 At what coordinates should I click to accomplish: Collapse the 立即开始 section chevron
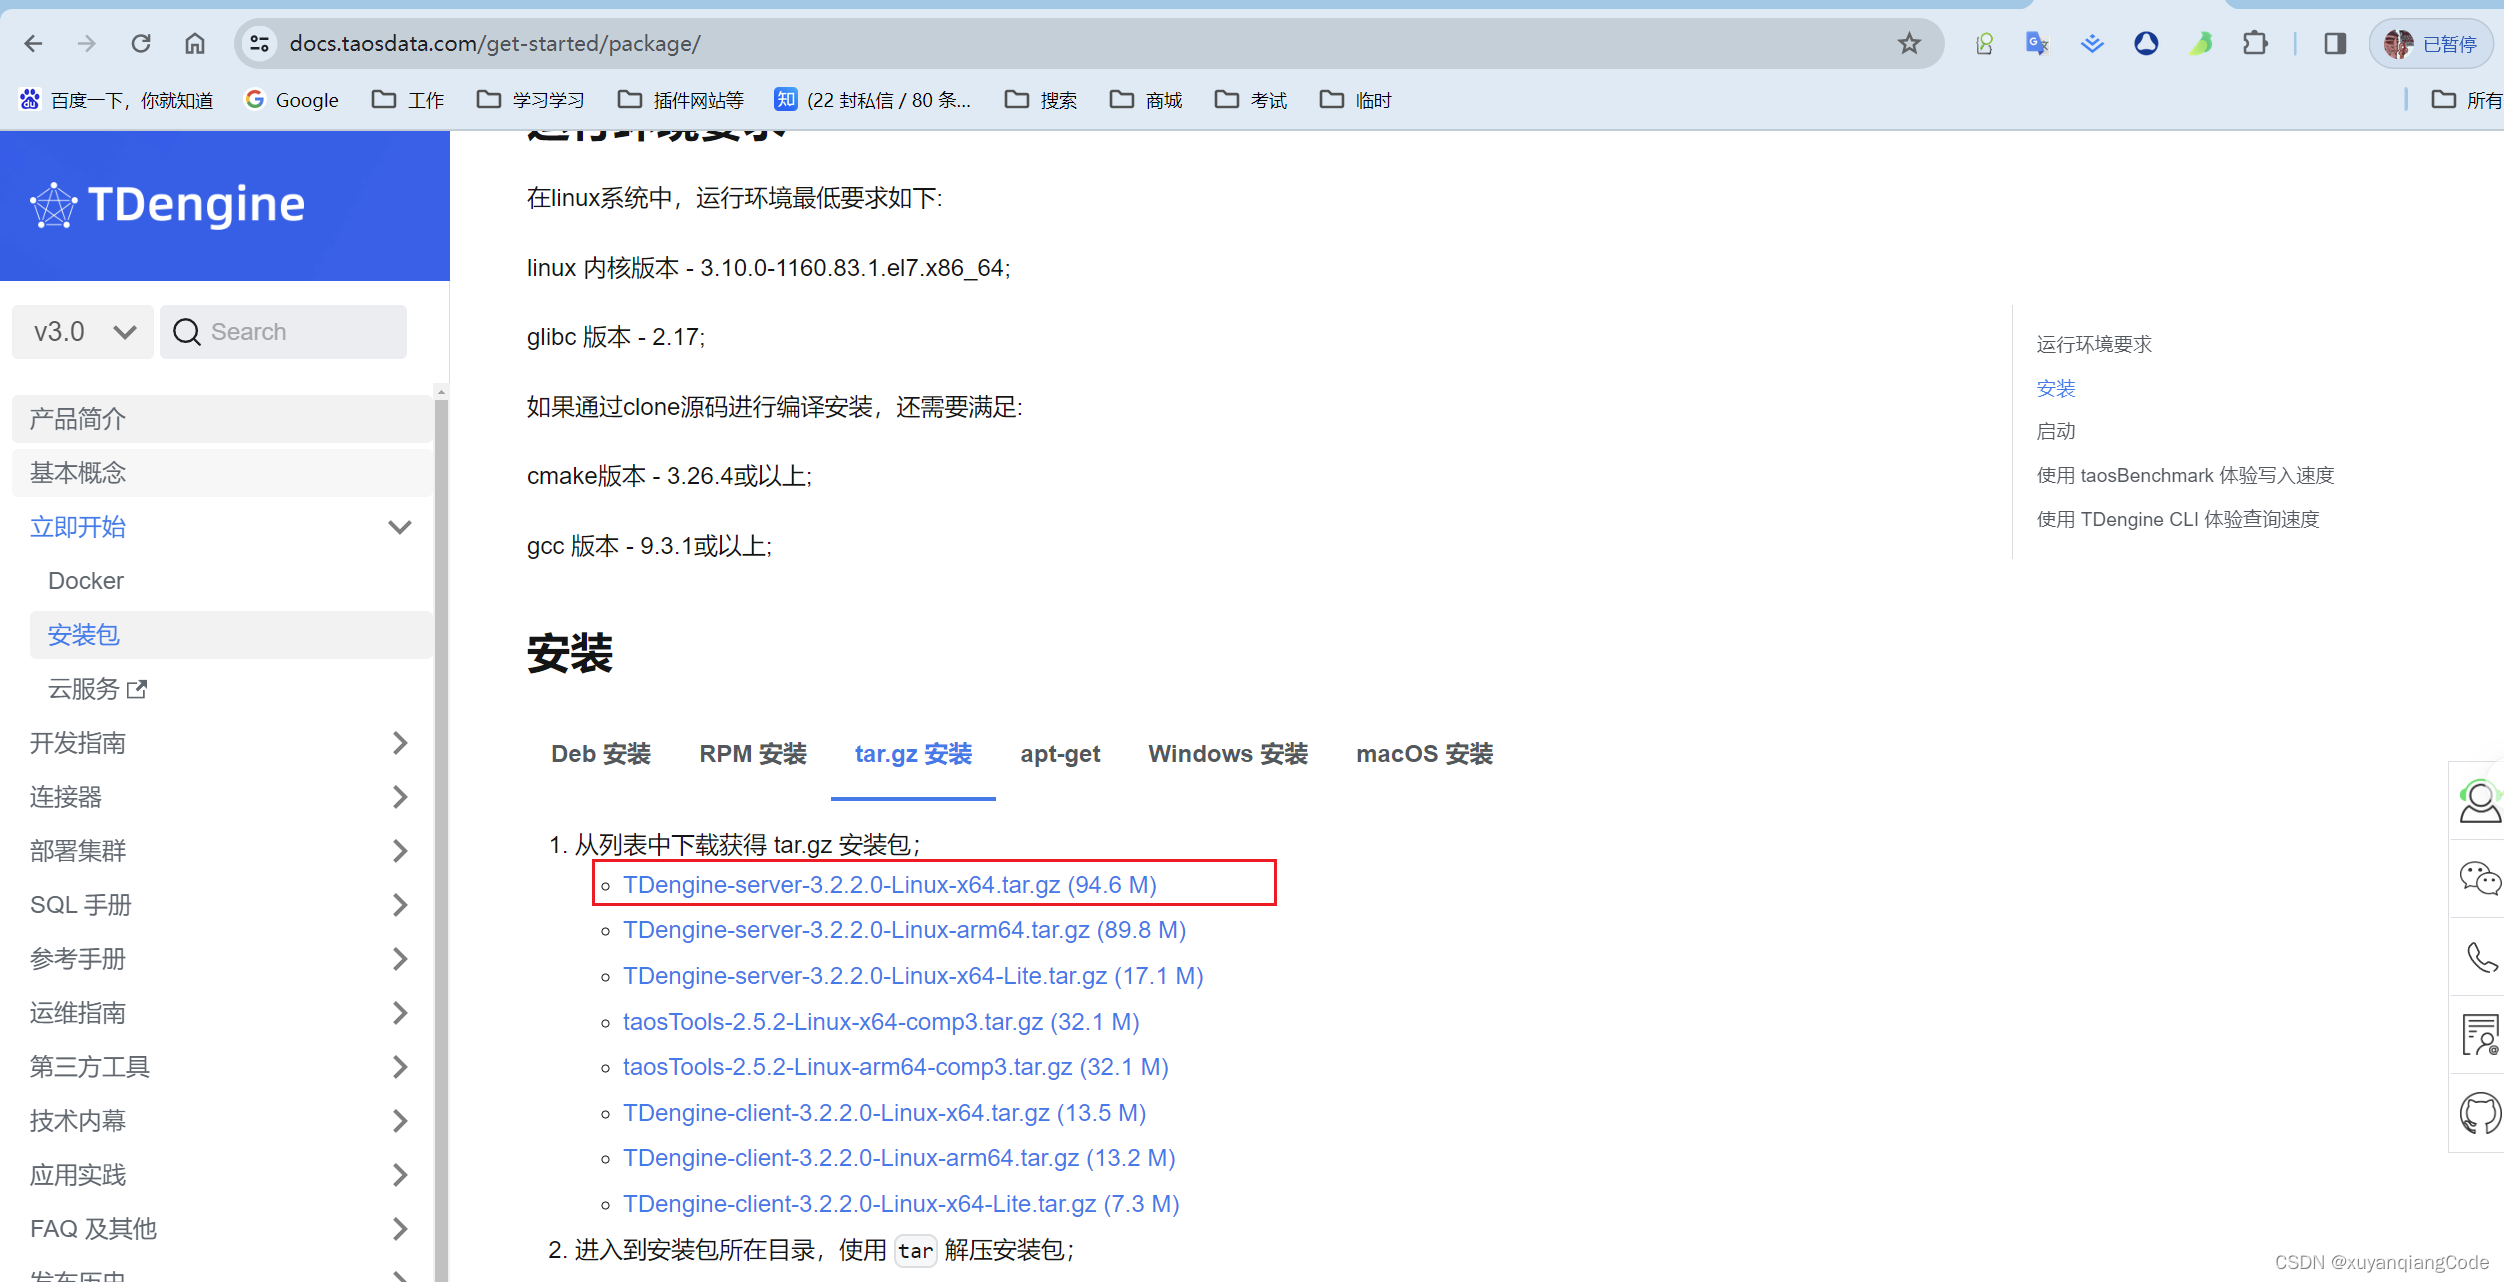(400, 527)
